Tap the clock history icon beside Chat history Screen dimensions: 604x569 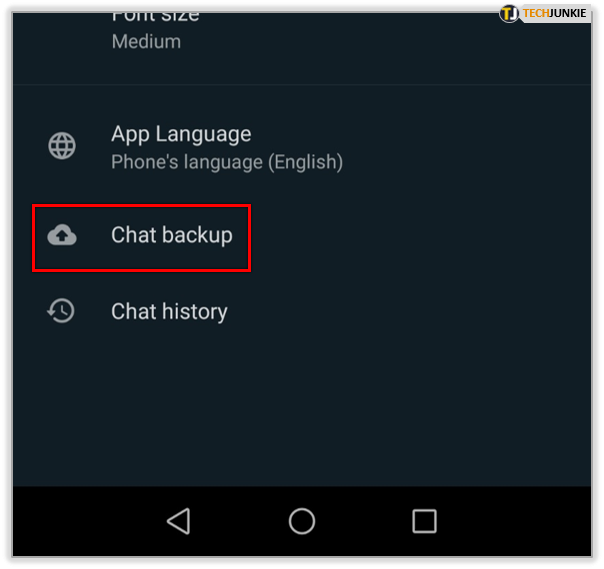click(x=61, y=311)
